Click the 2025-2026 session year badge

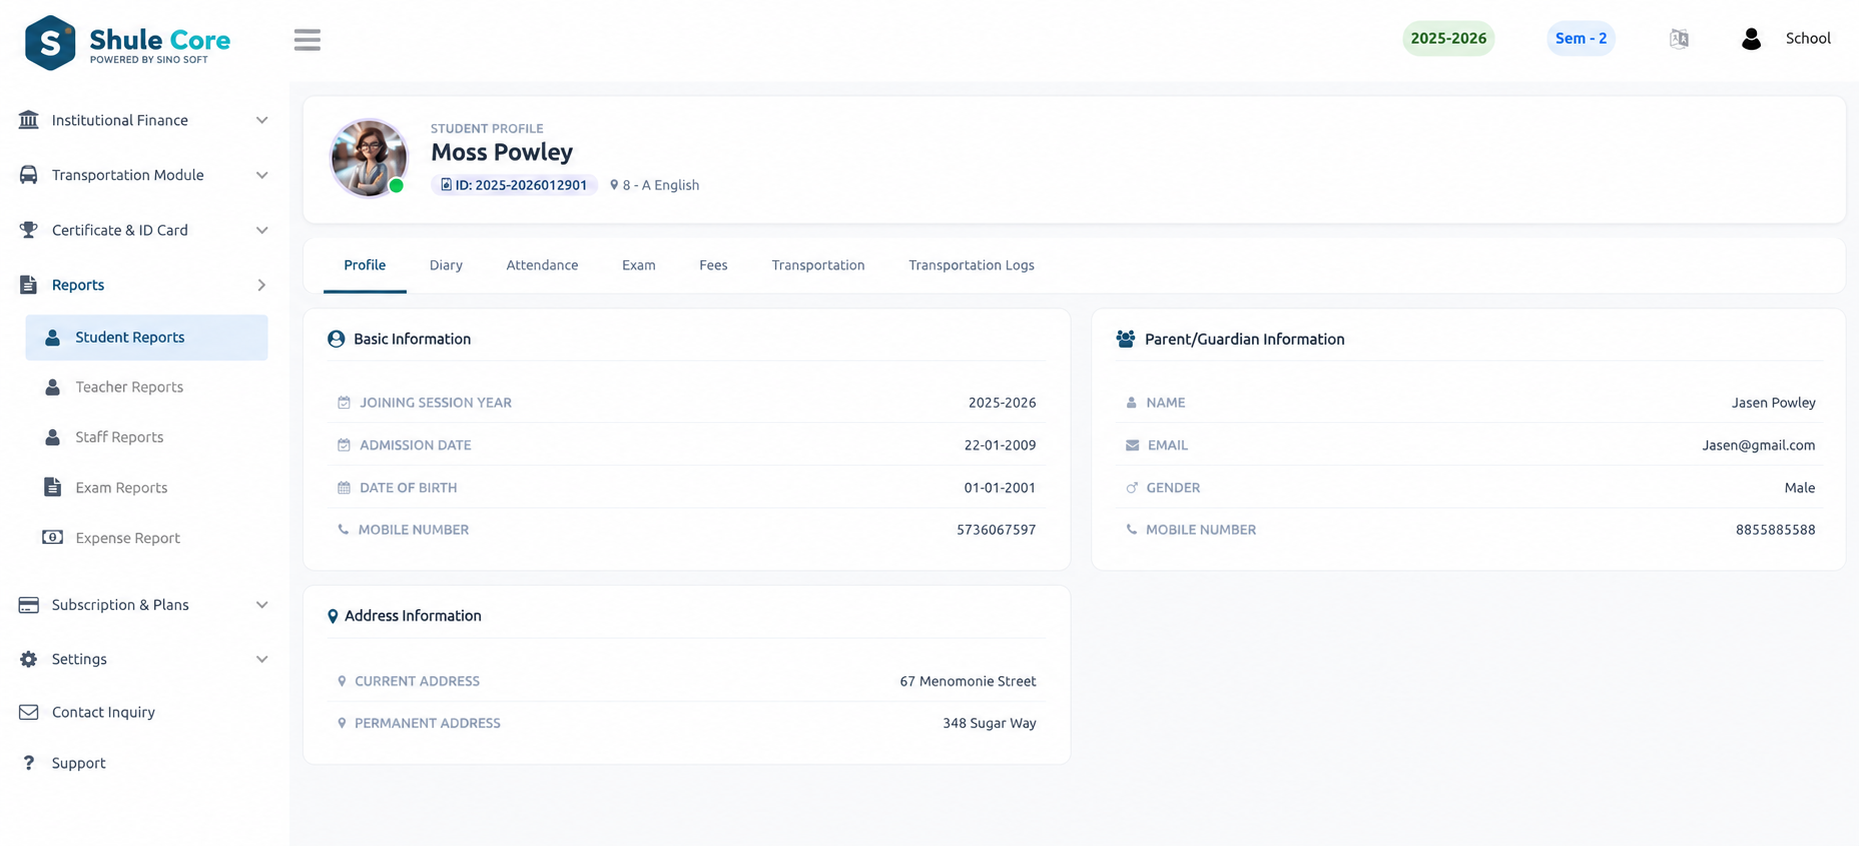[x=1448, y=38]
